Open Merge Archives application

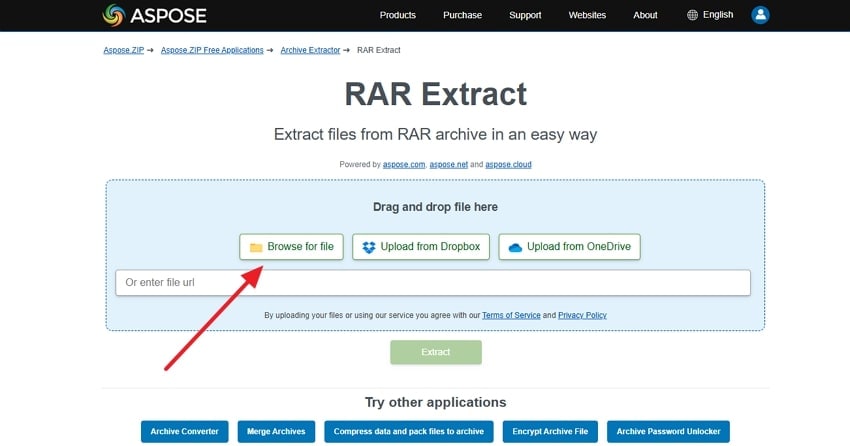pyautogui.click(x=276, y=431)
